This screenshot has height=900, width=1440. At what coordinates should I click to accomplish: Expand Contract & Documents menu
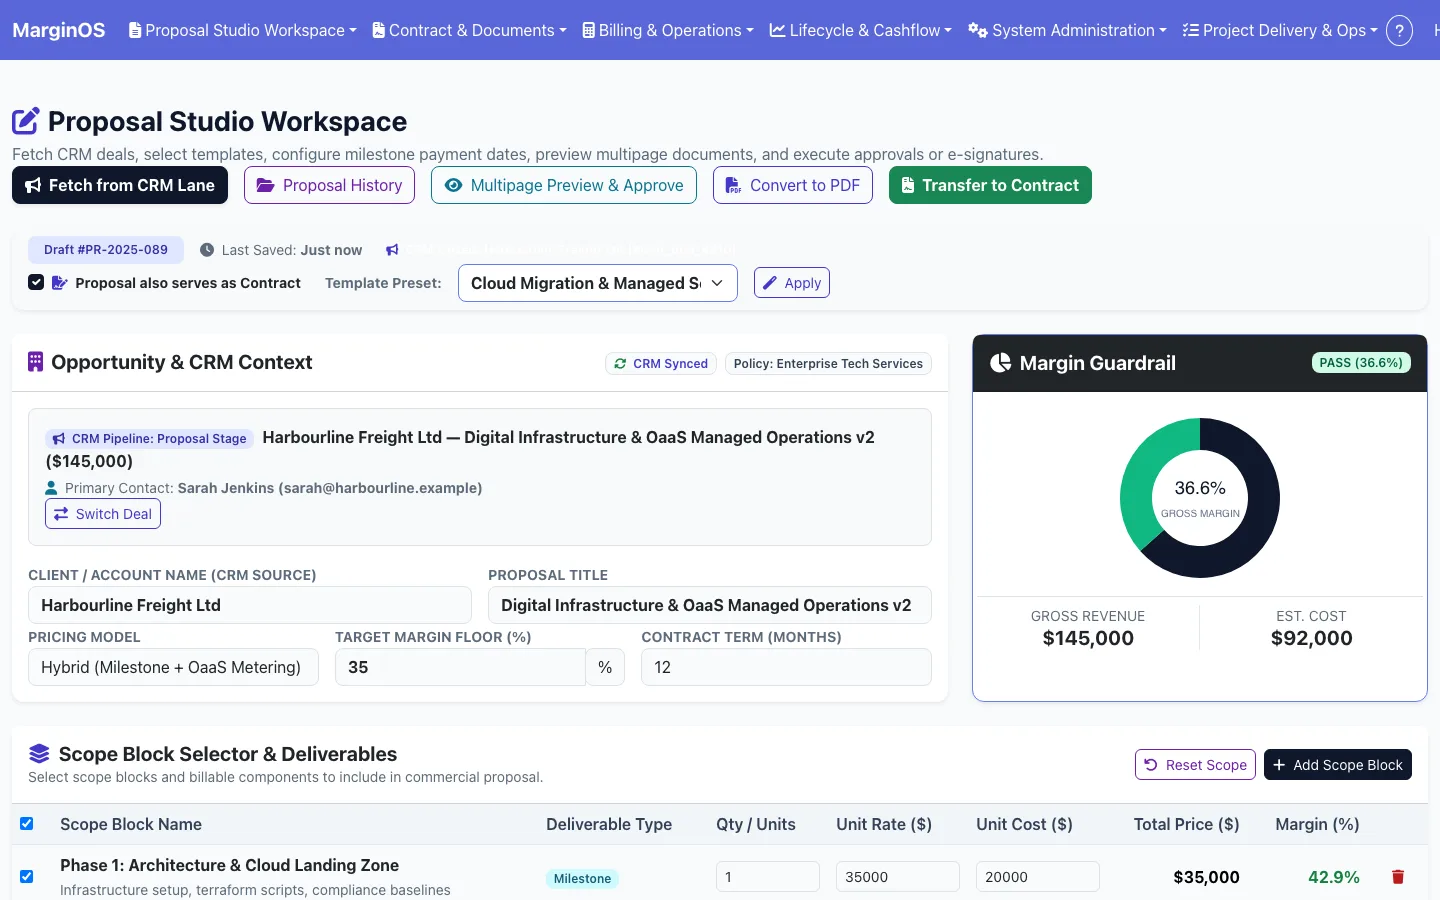469,30
